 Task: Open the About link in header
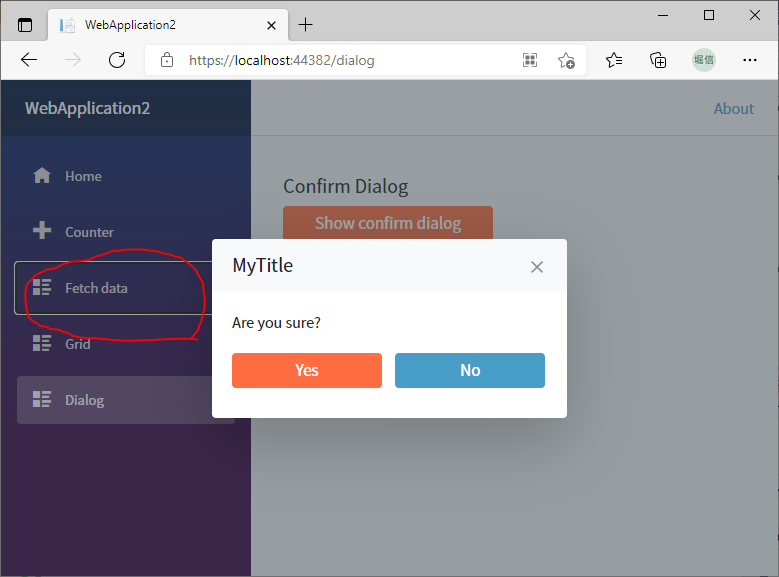pos(733,108)
